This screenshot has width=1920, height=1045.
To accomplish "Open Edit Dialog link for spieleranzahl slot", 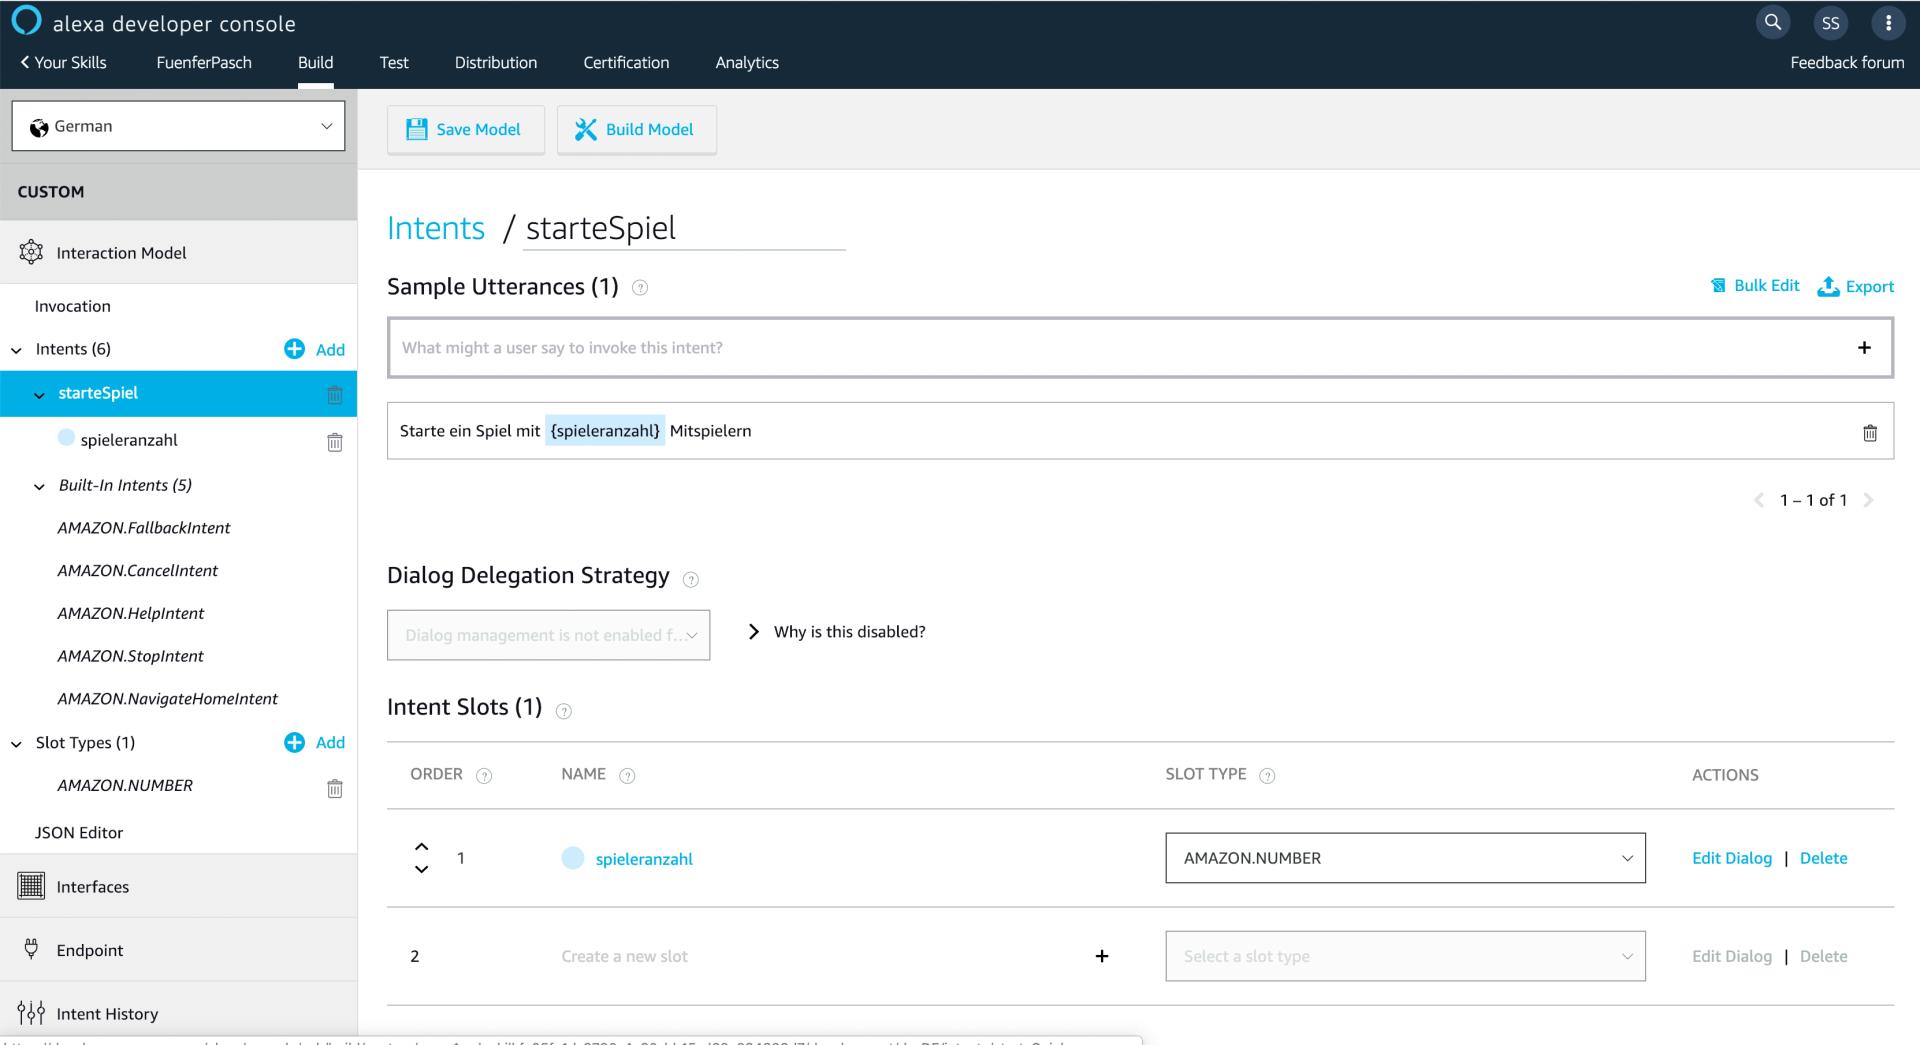I will coord(1731,858).
